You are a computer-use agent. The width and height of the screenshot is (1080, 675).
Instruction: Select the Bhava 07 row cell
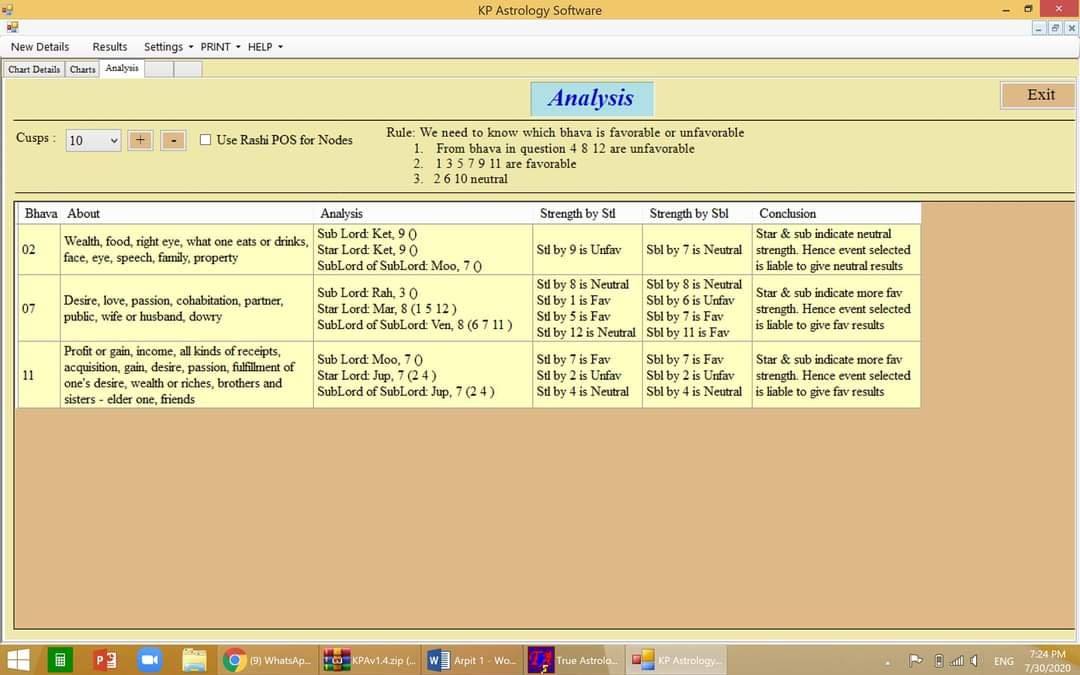tap(39, 309)
